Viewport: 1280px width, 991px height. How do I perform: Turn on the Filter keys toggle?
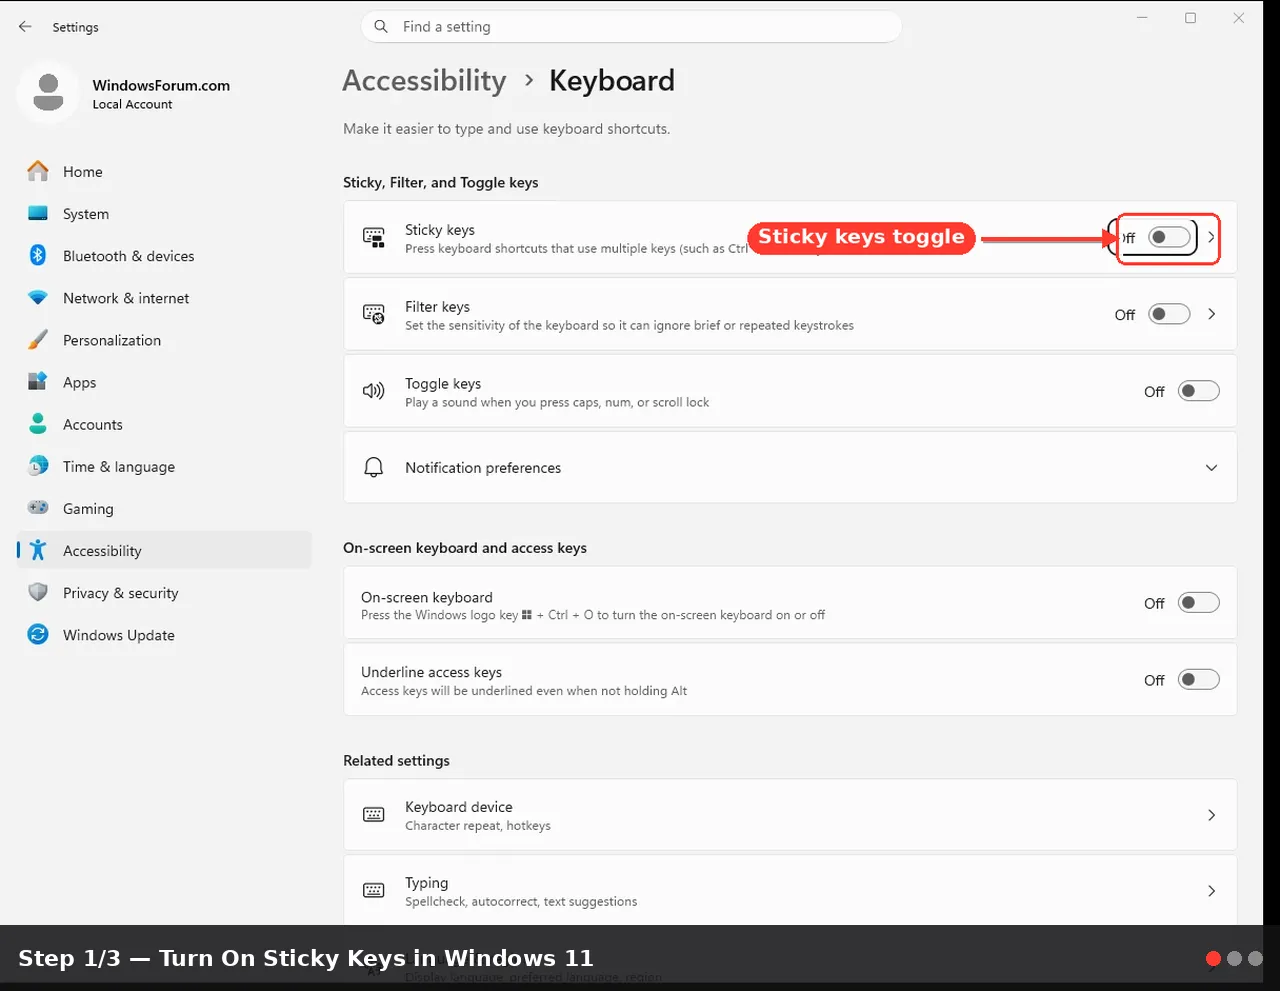(1169, 314)
